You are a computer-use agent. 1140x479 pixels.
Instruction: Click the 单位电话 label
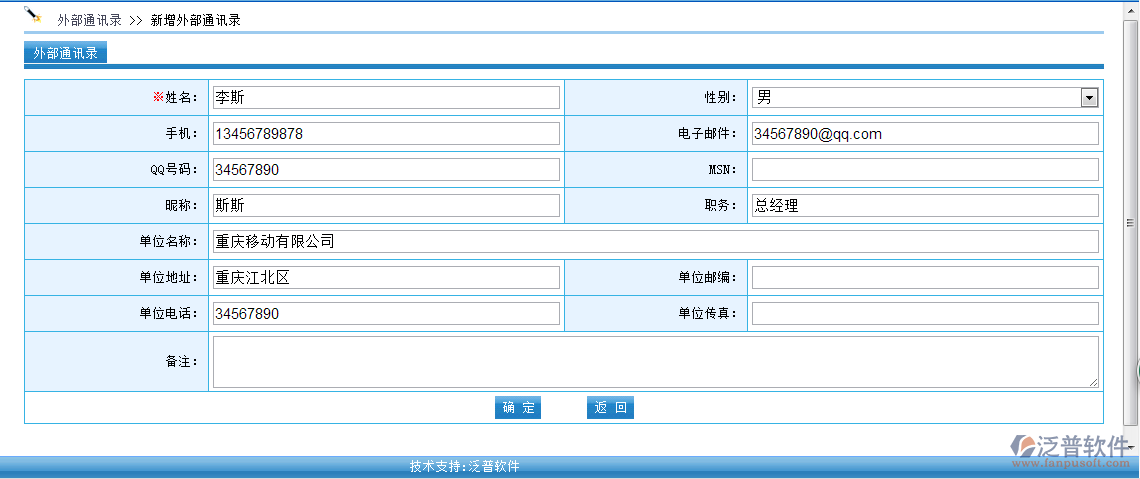point(169,313)
